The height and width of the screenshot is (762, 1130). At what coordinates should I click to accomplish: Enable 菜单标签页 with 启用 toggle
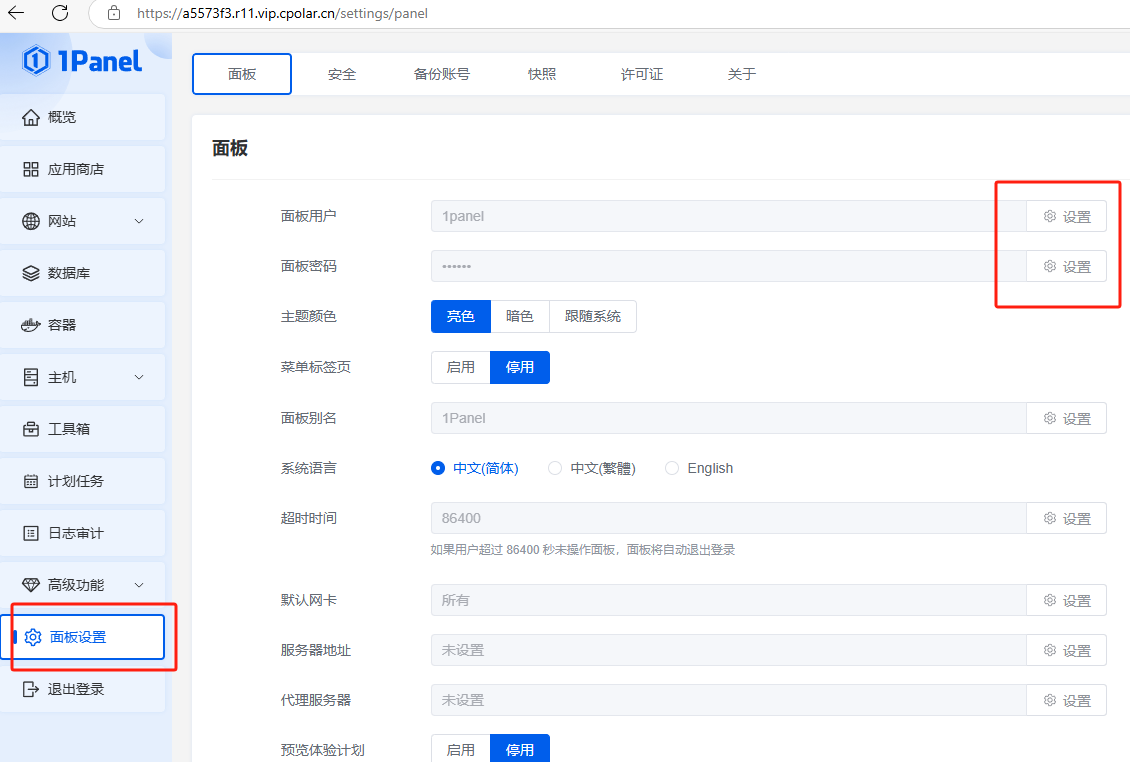tap(461, 367)
